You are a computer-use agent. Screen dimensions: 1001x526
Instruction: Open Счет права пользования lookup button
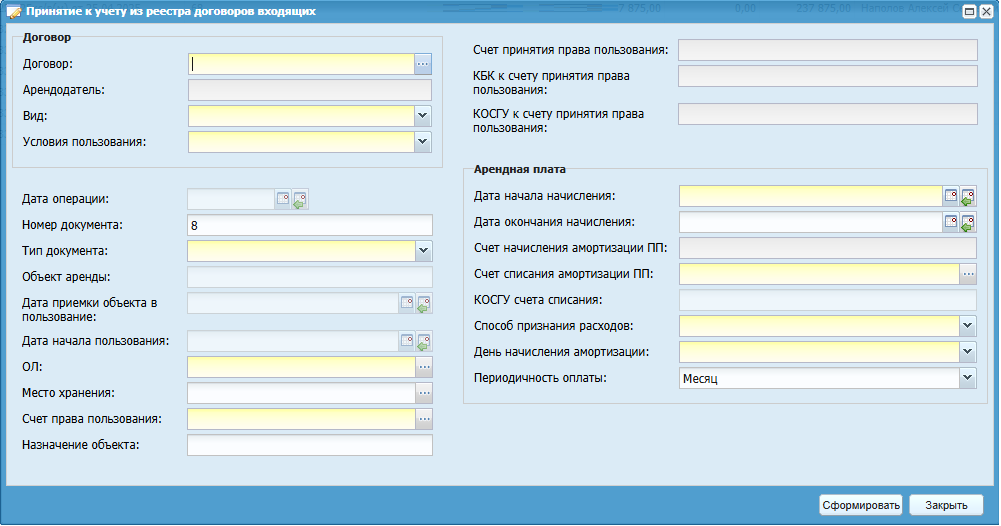pos(424,419)
